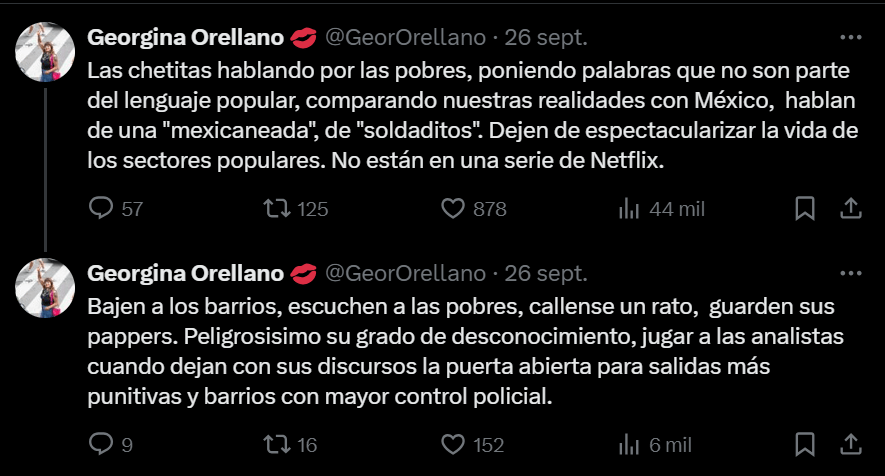Like the tweet with 152 likes
The width and height of the screenshot is (885, 476).
tap(454, 444)
